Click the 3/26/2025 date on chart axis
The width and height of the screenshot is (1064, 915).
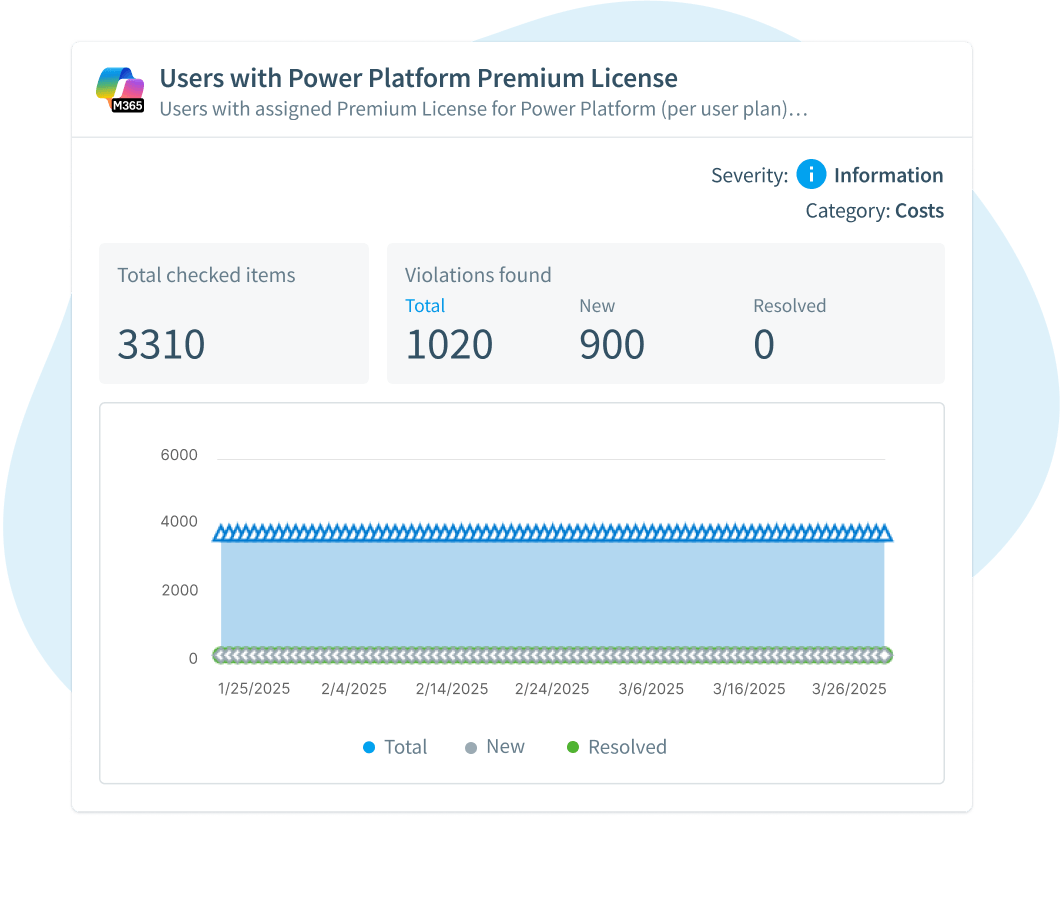point(849,689)
